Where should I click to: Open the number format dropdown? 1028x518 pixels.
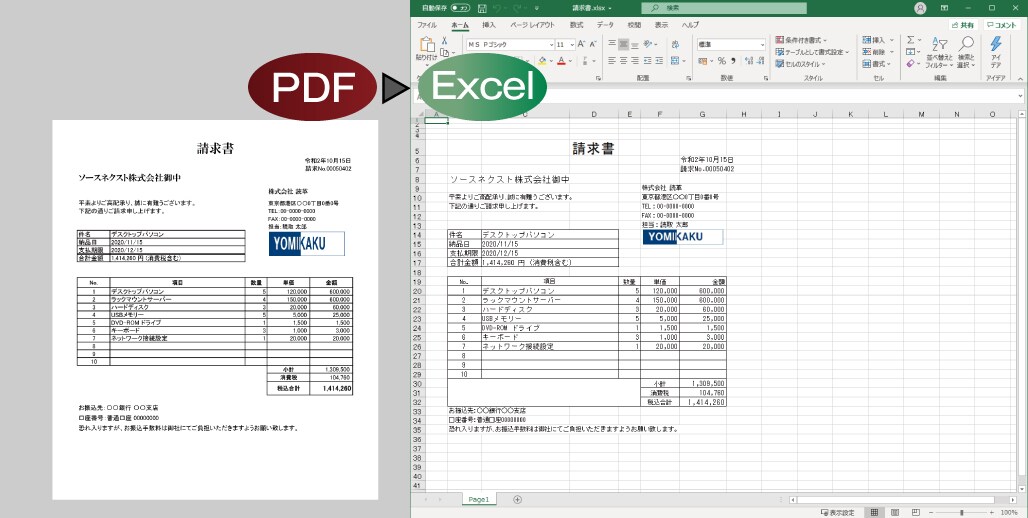[x=762, y=45]
